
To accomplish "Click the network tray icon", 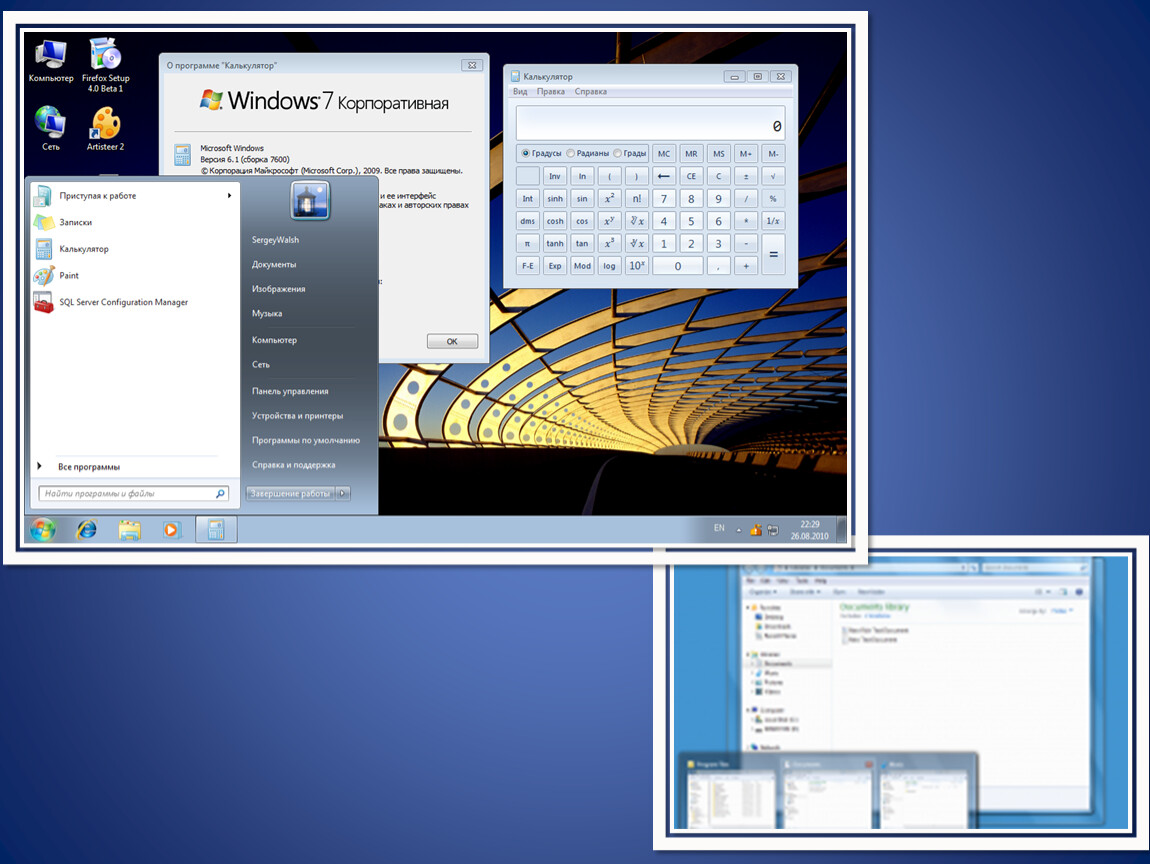I will pos(772,530).
